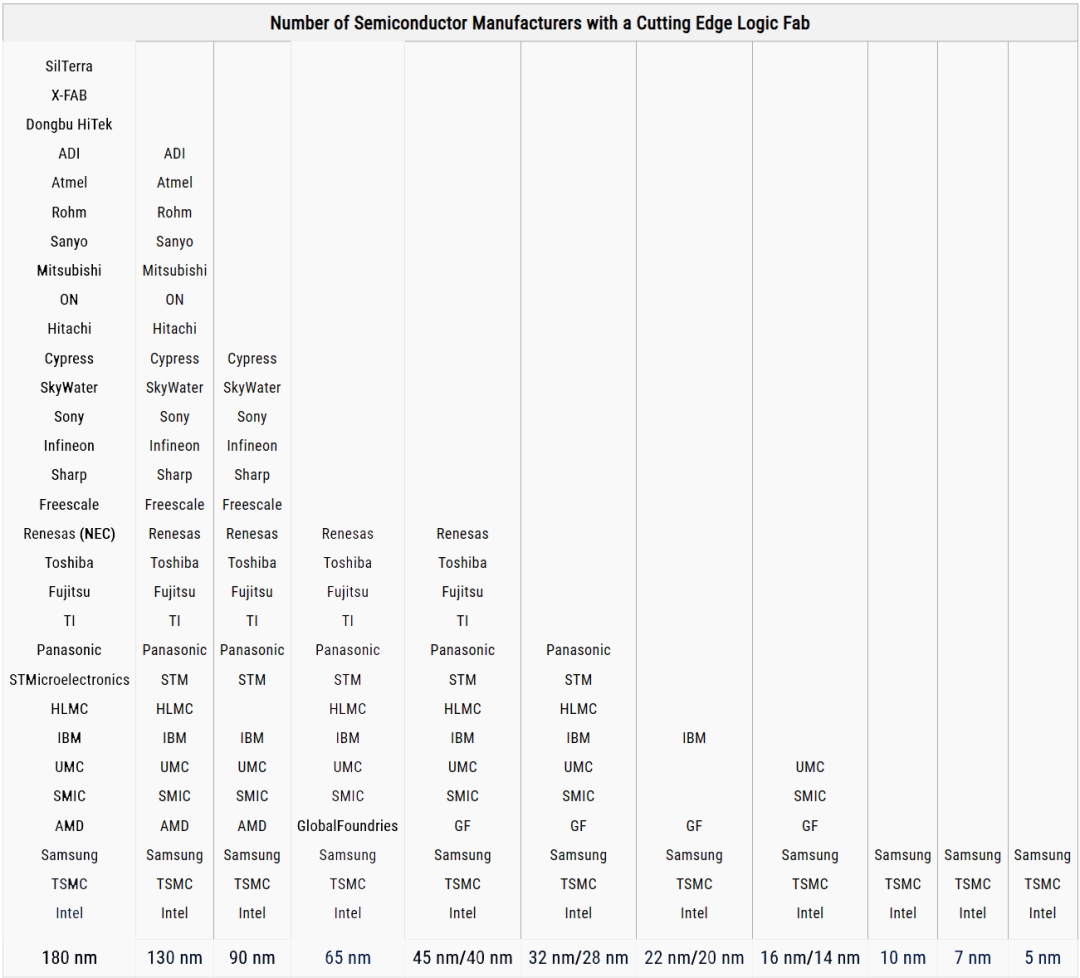
Task: Click GF in the 22 nm/20 nm column
Action: 694,825
